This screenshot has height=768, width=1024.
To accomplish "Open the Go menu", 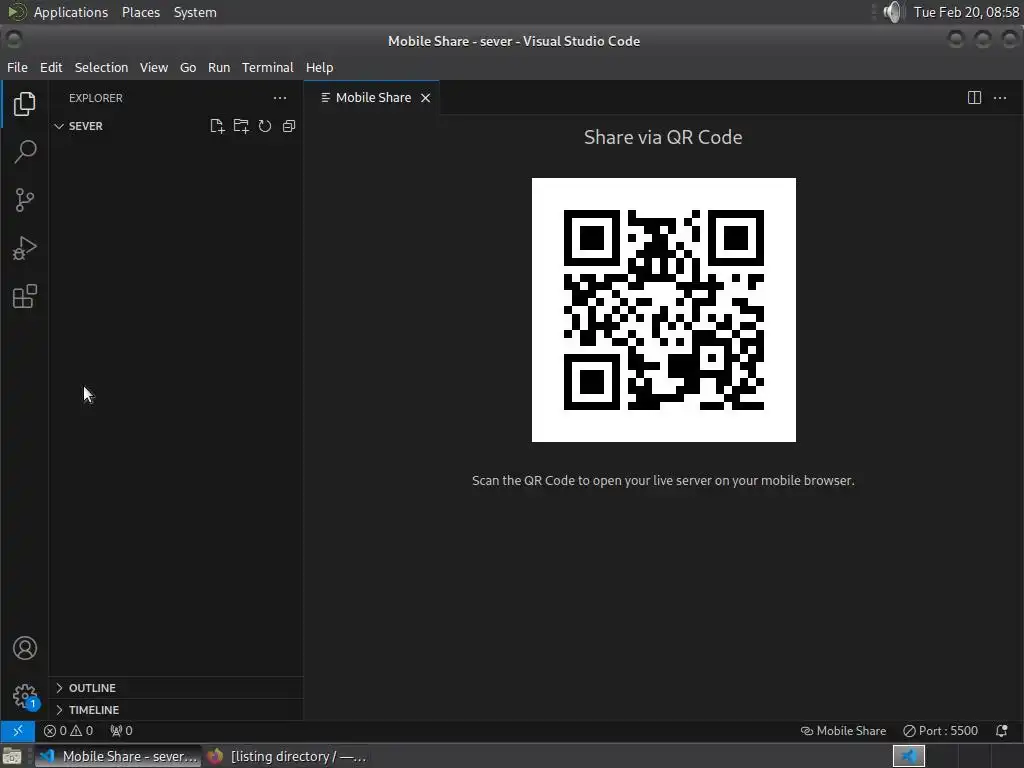I will [188, 67].
